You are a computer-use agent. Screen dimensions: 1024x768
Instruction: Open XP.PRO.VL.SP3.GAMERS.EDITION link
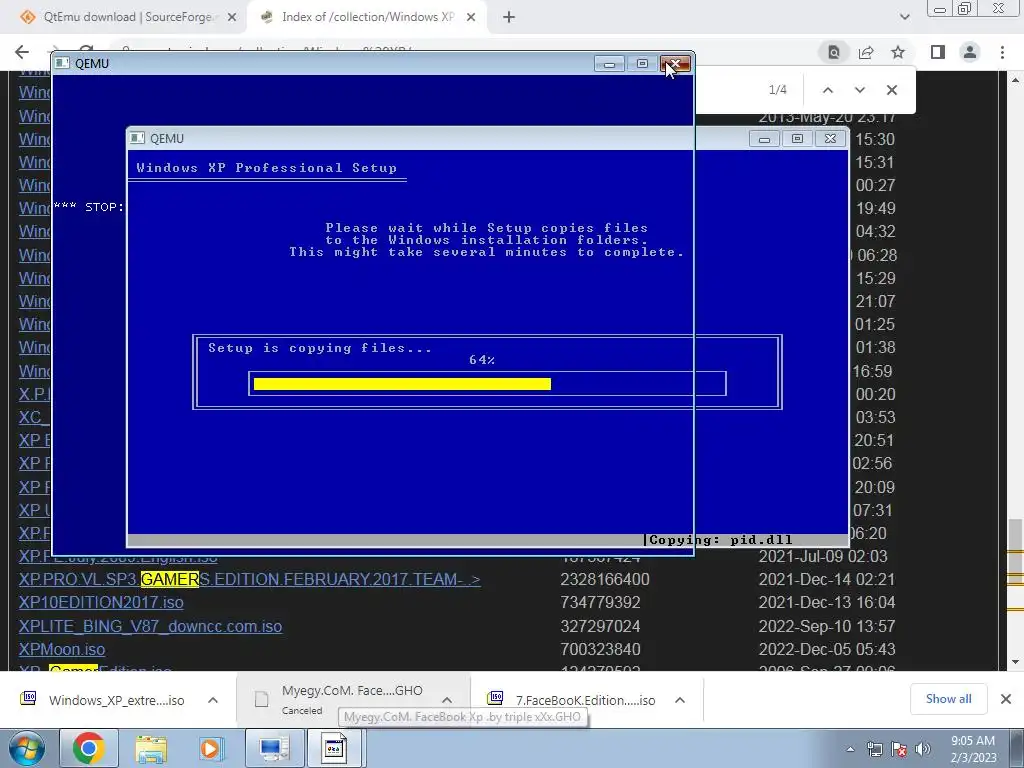(x=249, y=579)
